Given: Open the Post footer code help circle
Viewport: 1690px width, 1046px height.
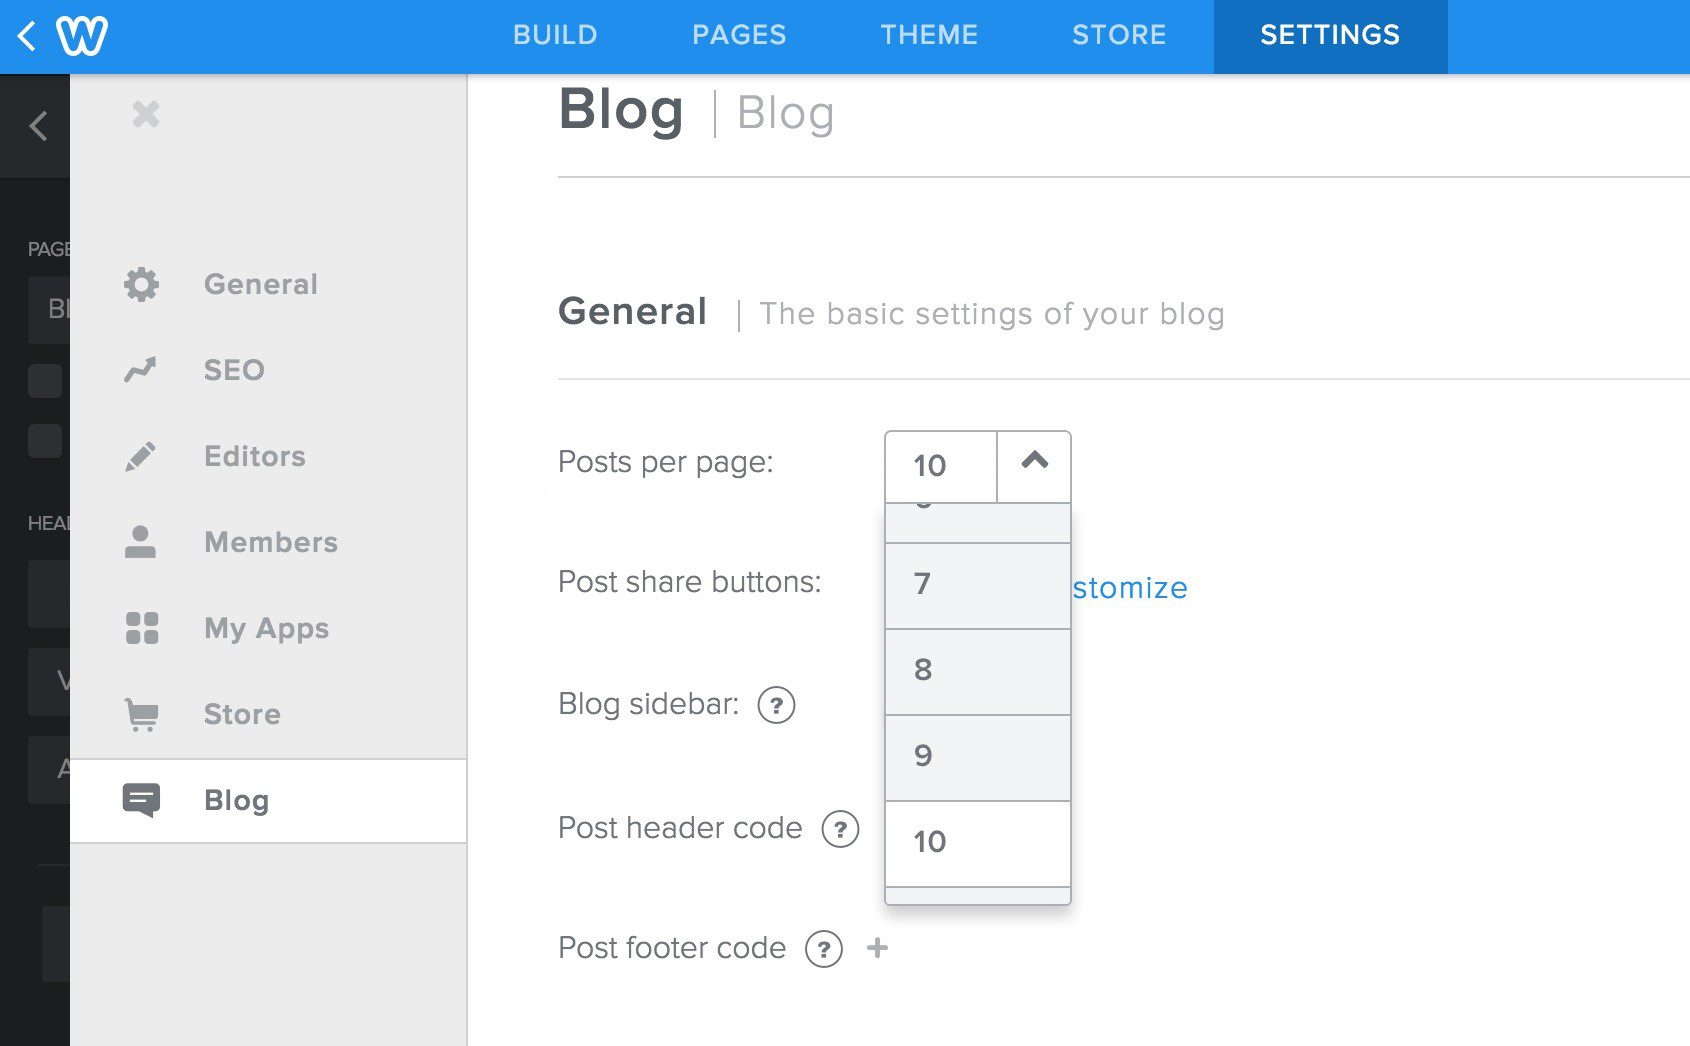Looking at the screenshot, I should [x=823, y=949].
